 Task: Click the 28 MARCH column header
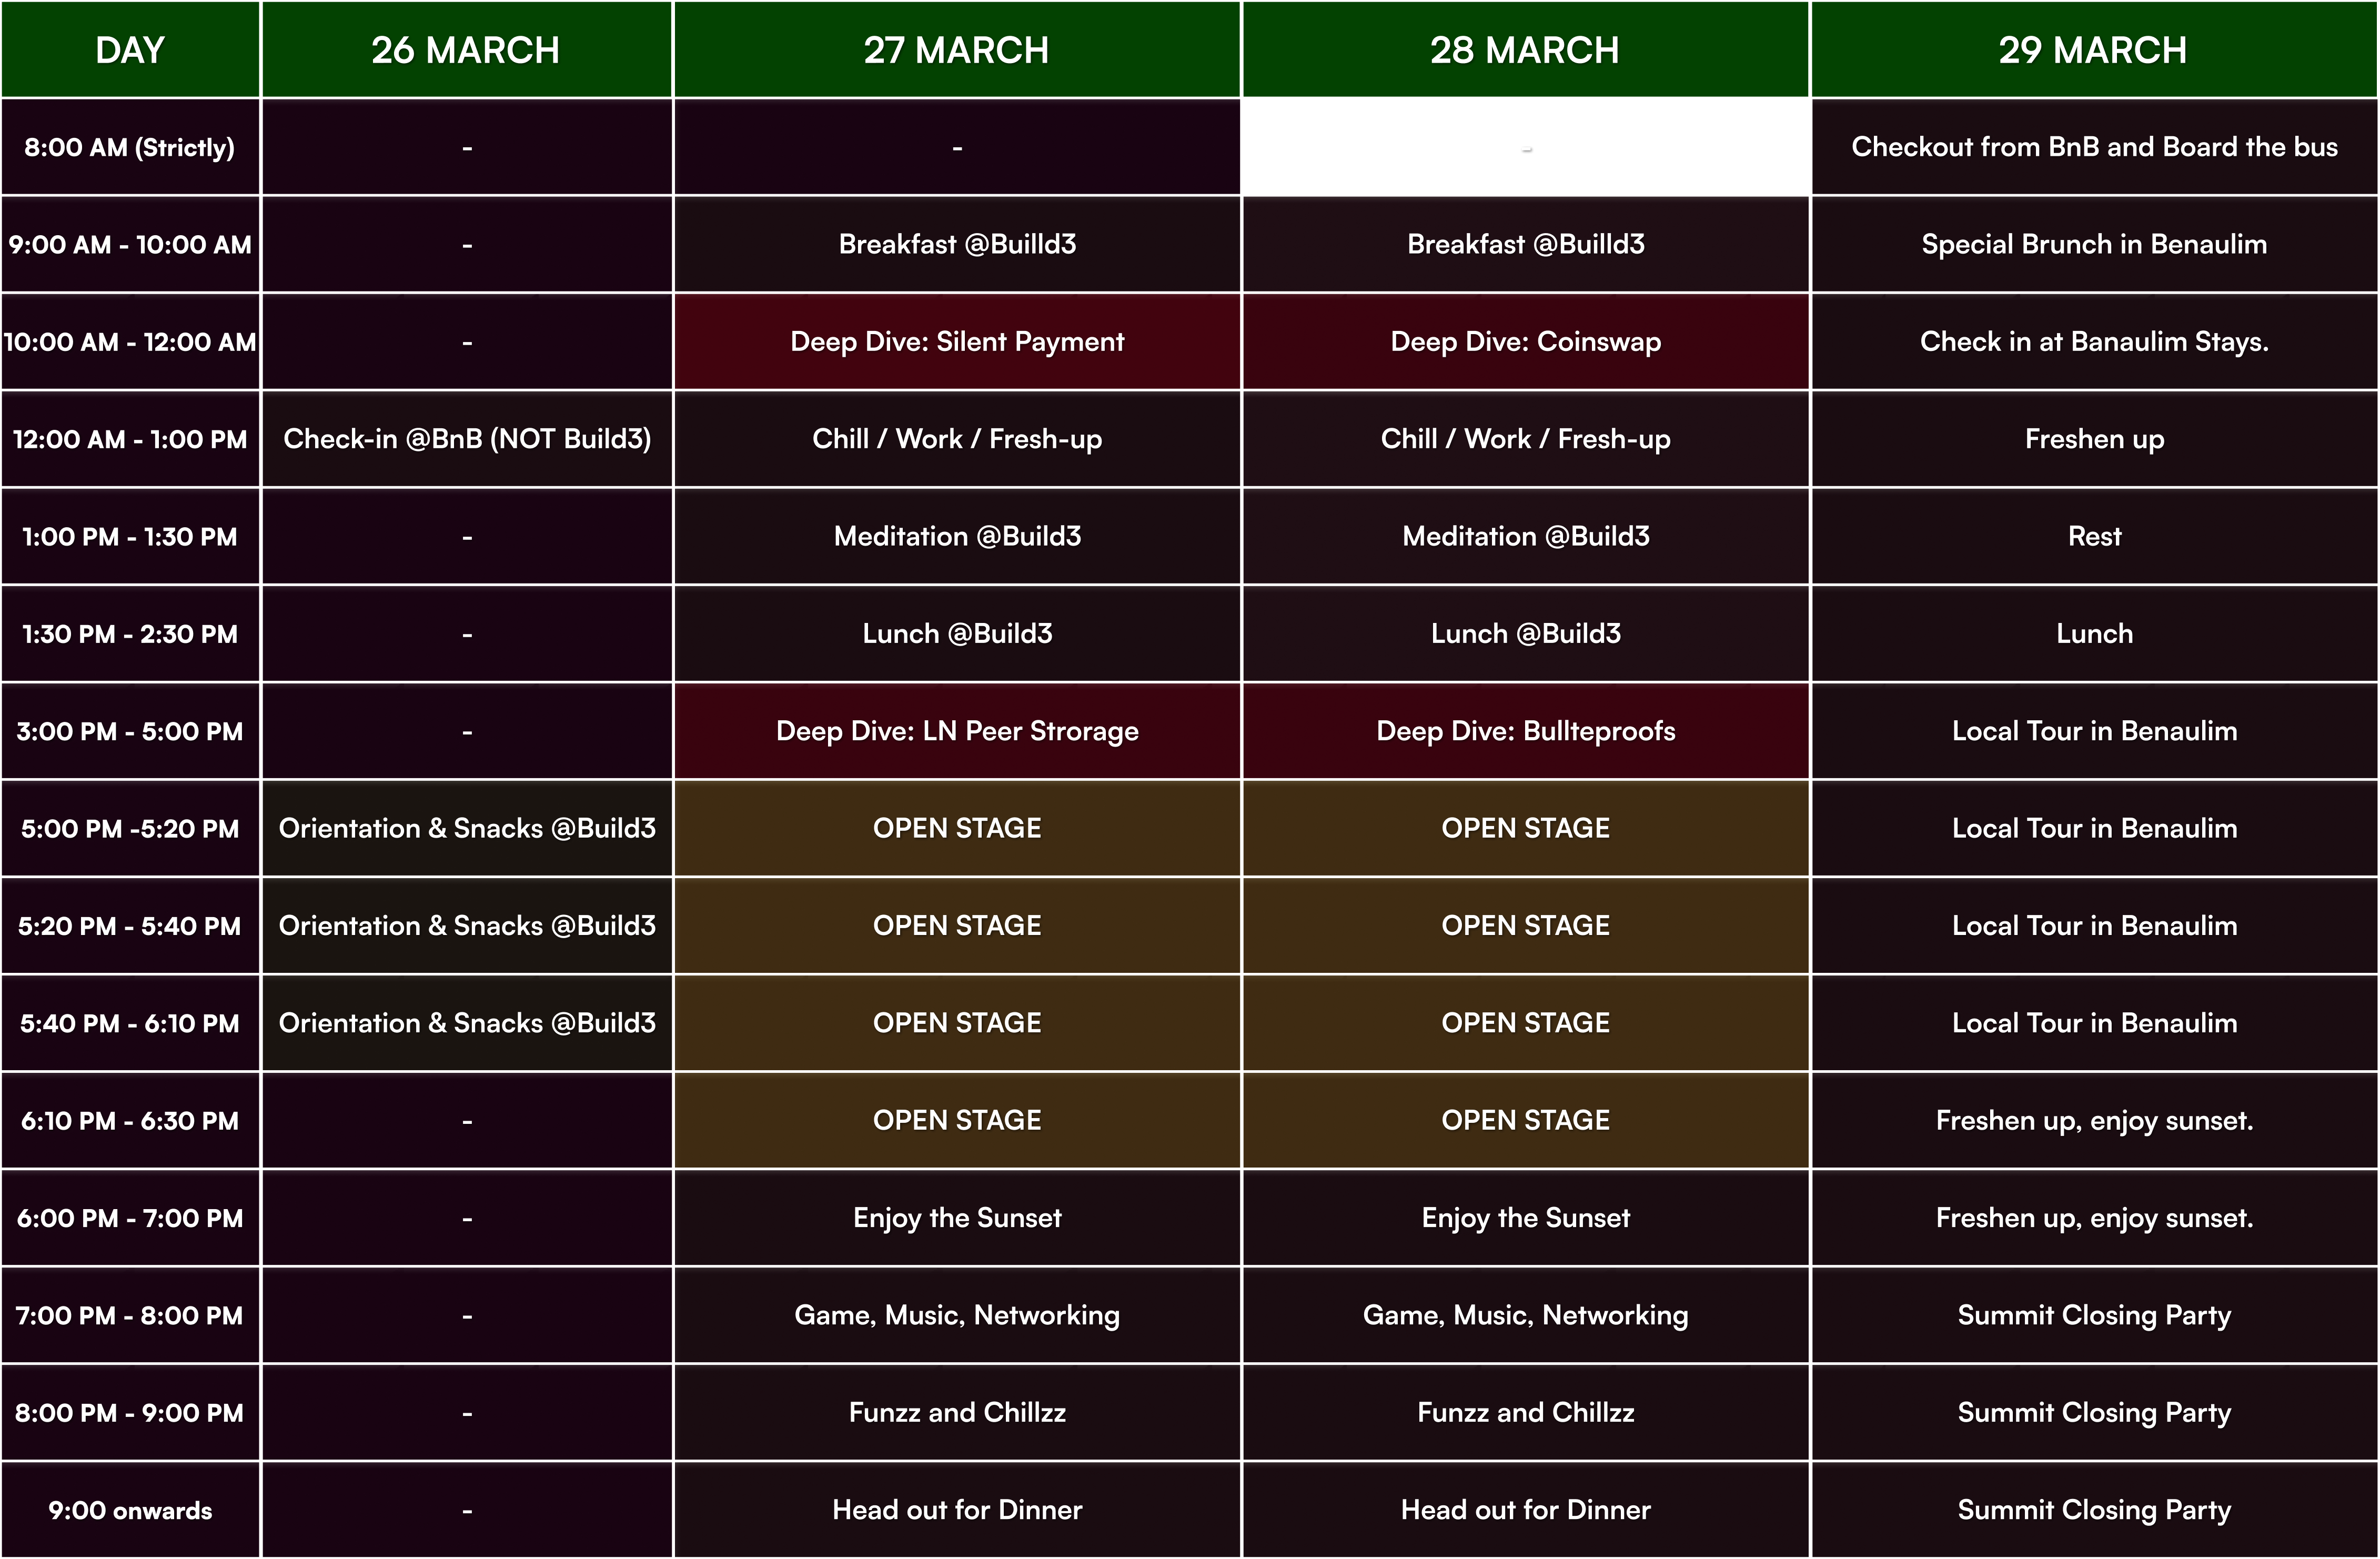click(x=1525, y=50)
